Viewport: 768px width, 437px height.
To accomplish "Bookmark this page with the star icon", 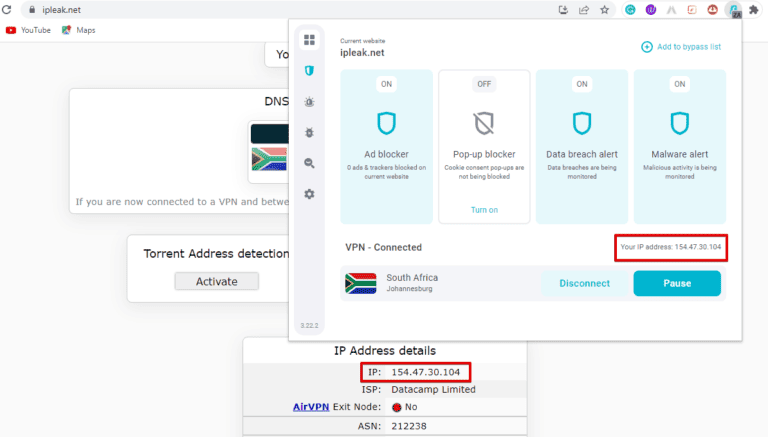I will (604, 9).
